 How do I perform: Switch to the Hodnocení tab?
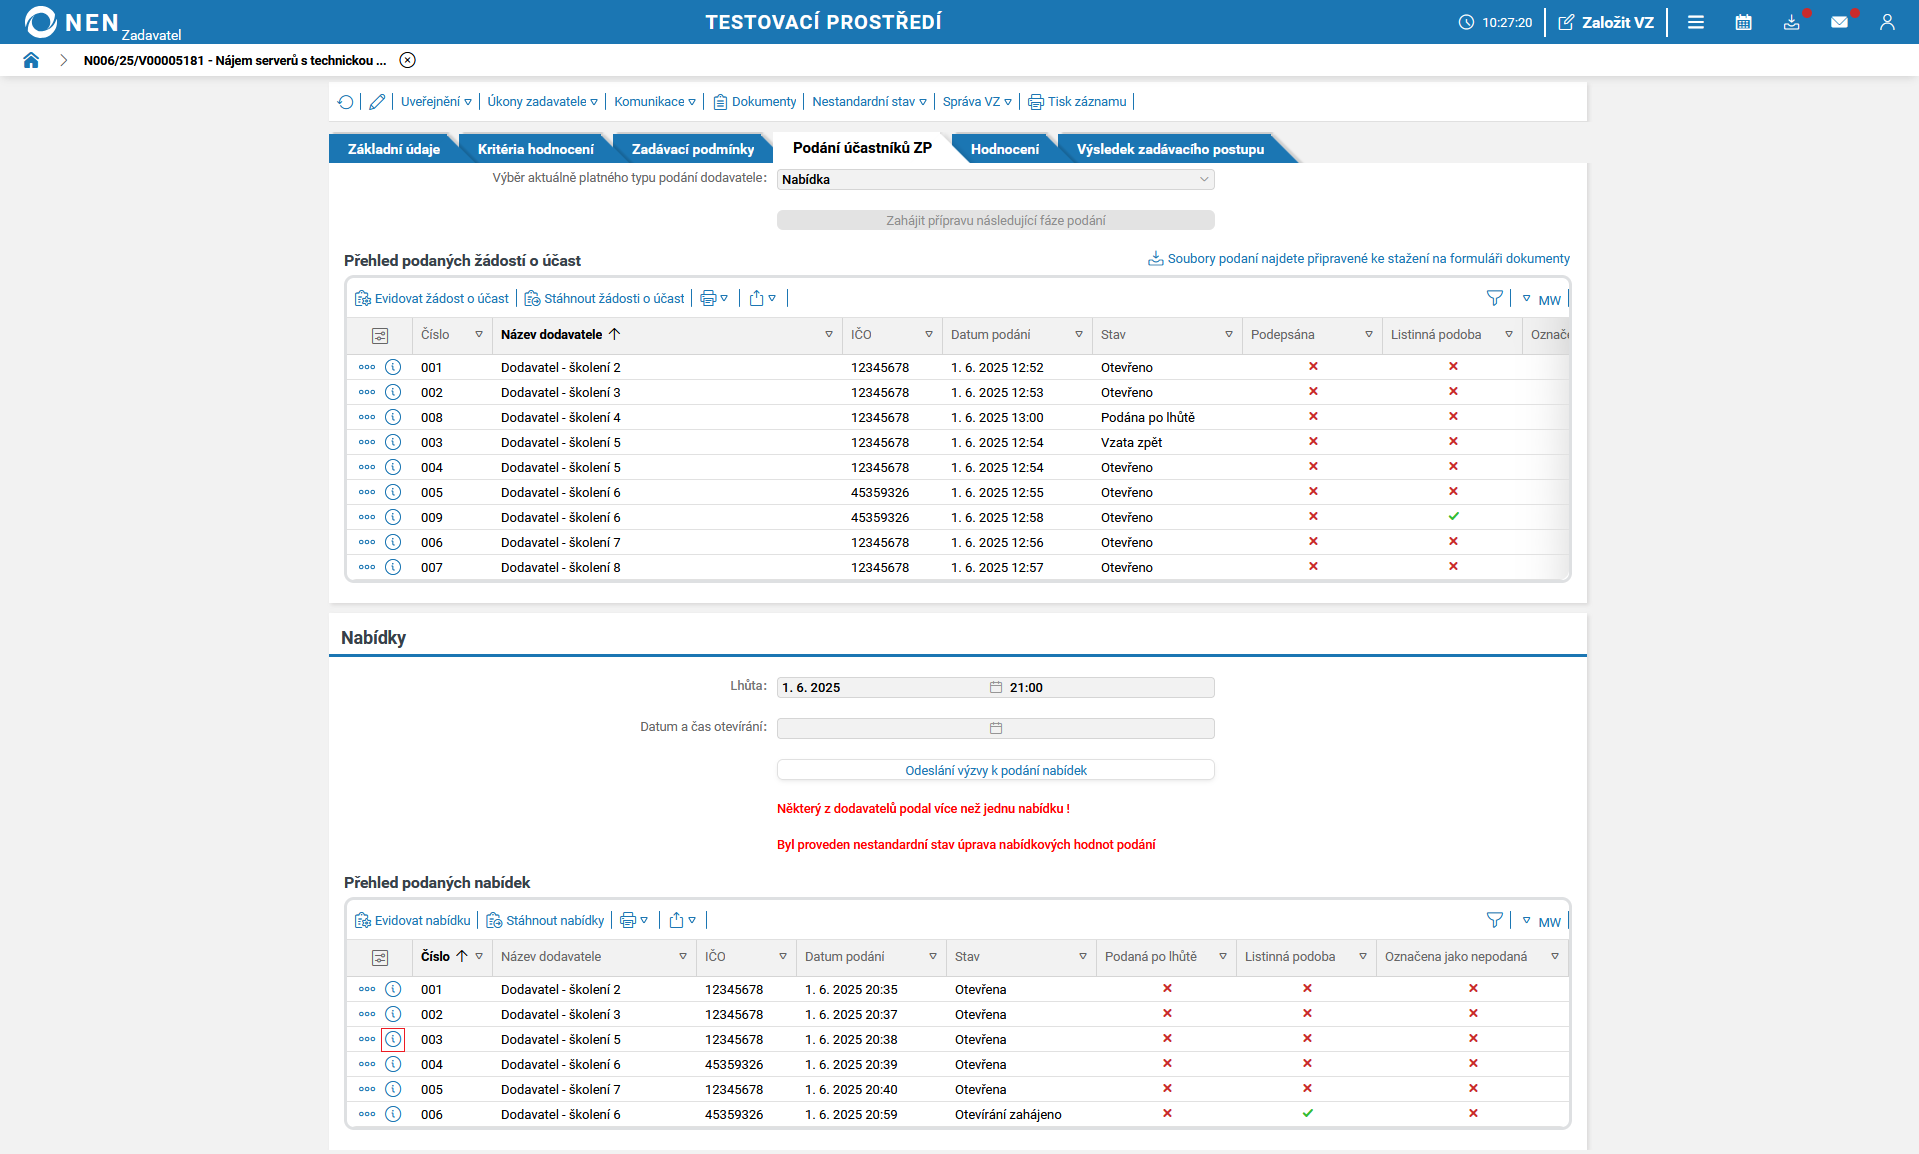(1004, 149)
